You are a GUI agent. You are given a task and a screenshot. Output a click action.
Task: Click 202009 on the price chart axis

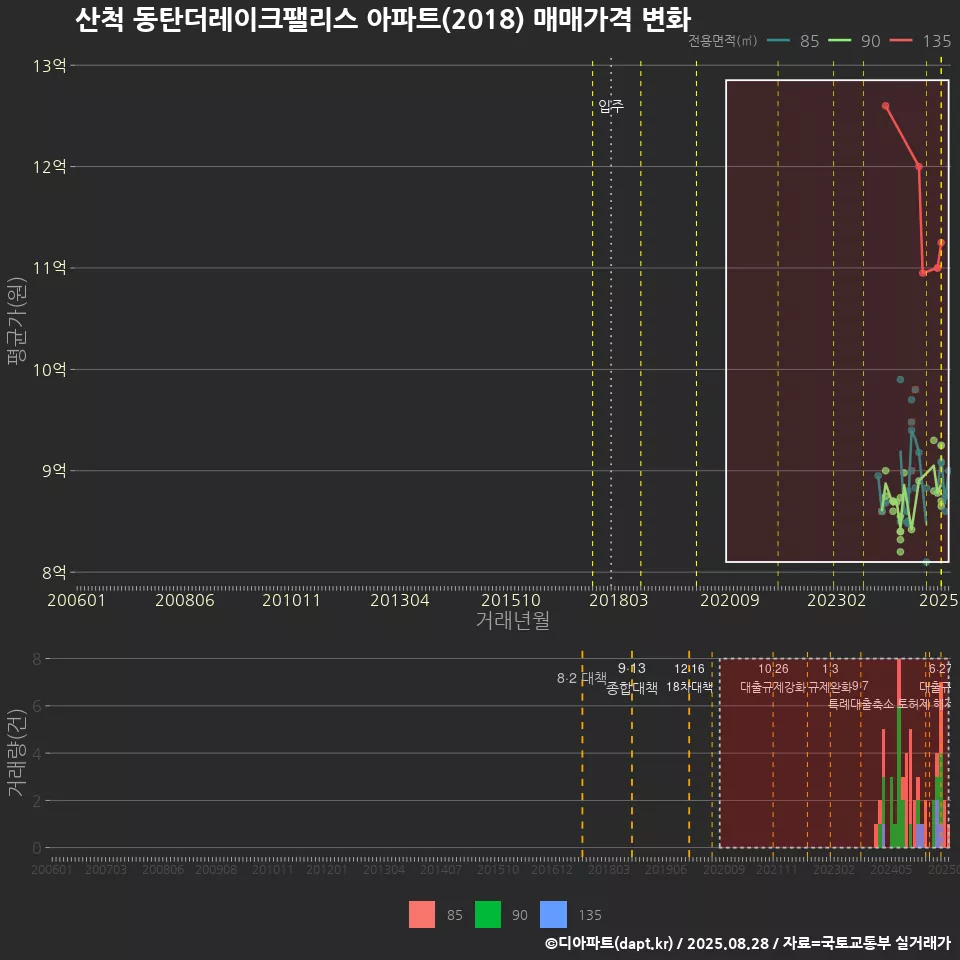pos(730,600)
